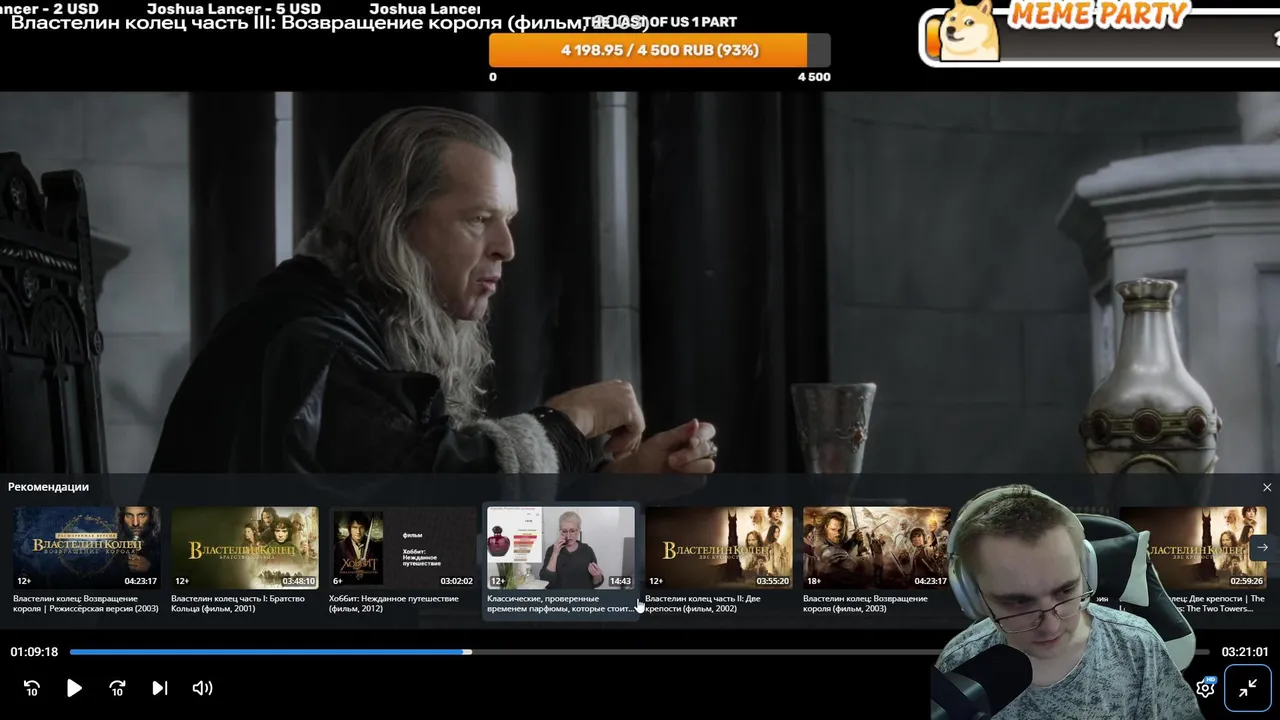1280x720 pixels.
Task: Open Хоббит: Нежданное путешествие thumbnail
Action: (x=403, y=547)
